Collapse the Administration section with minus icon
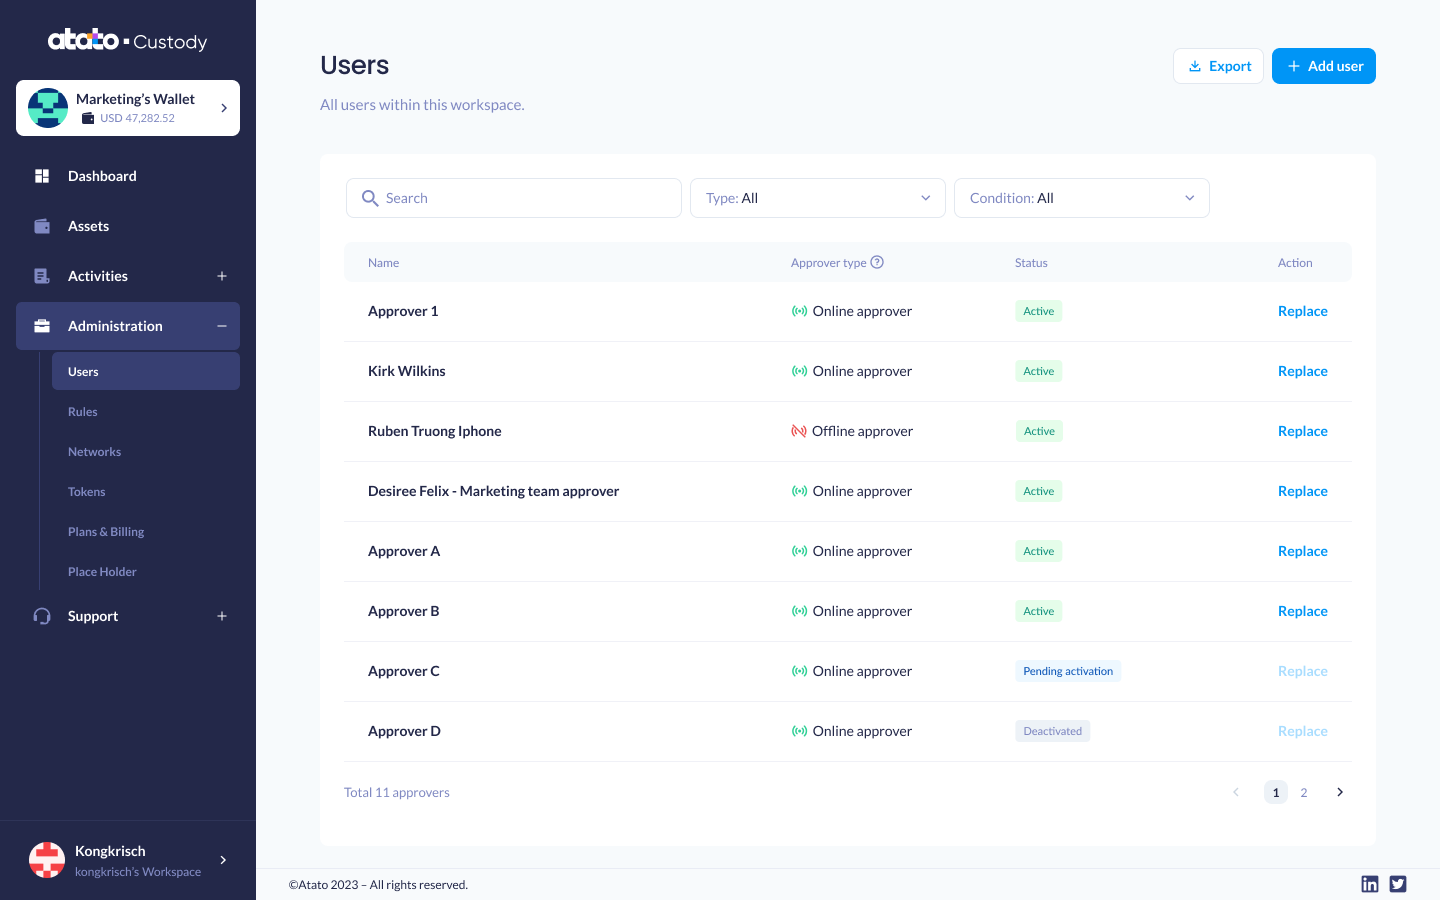 point(222,326)
